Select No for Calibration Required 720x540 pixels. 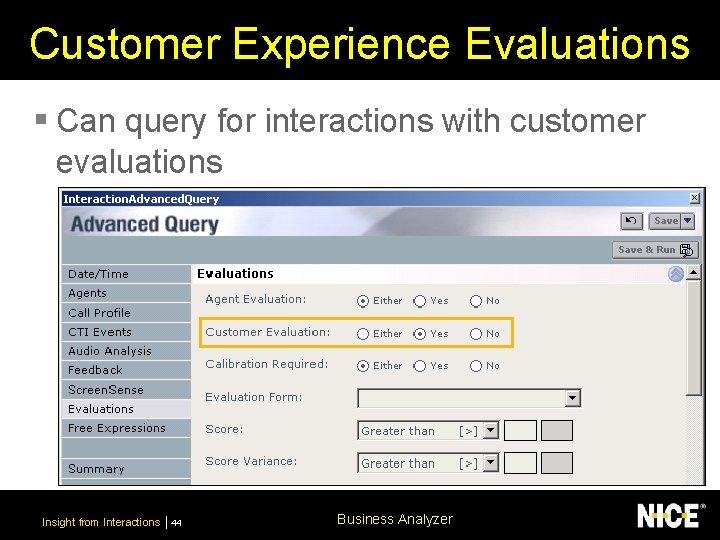pos(476,366)
